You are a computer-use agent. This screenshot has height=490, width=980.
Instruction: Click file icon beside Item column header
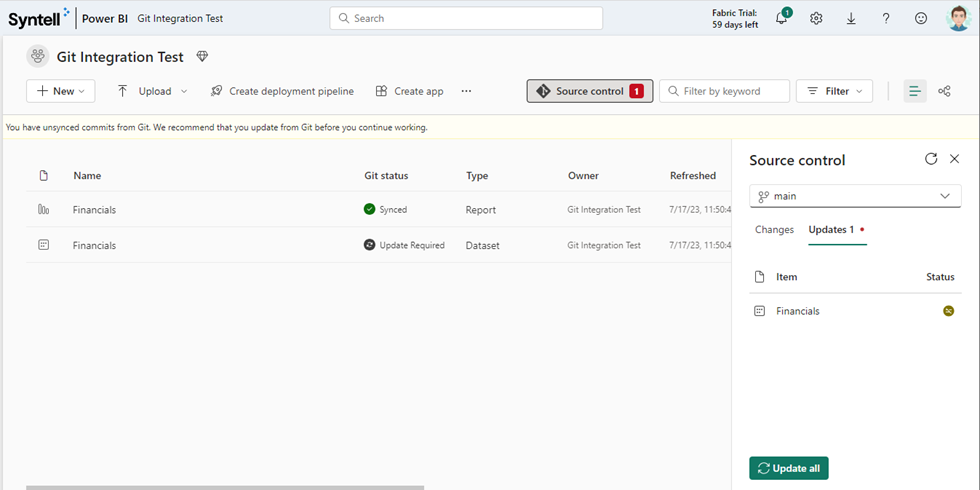point(759,277)
